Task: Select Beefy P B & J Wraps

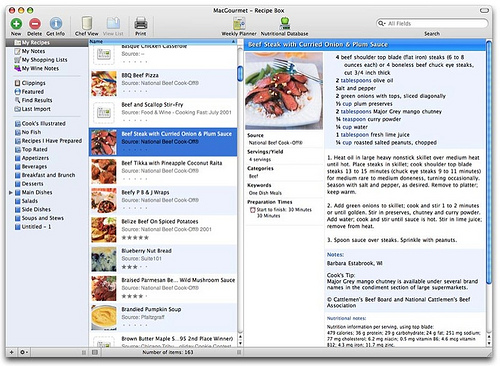Action: [x=163, y=201]
